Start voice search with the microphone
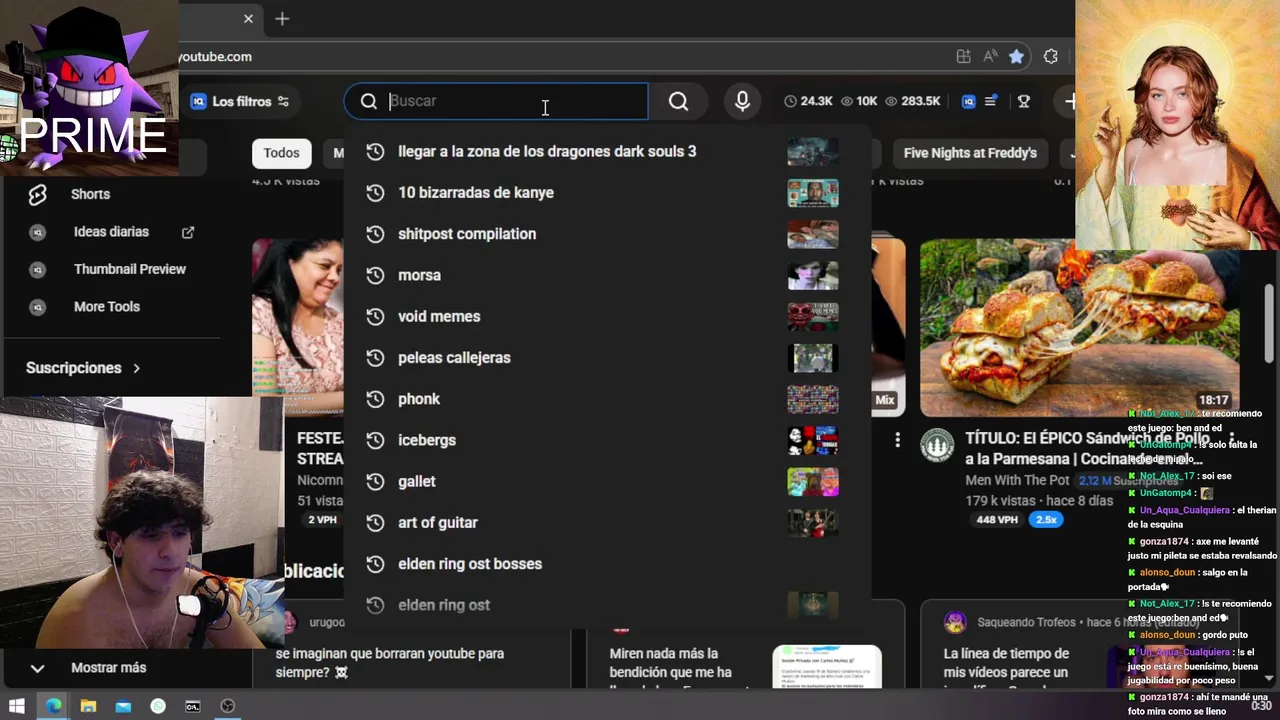This screenshot has height=720, width=1280. [x=742, y=101]
